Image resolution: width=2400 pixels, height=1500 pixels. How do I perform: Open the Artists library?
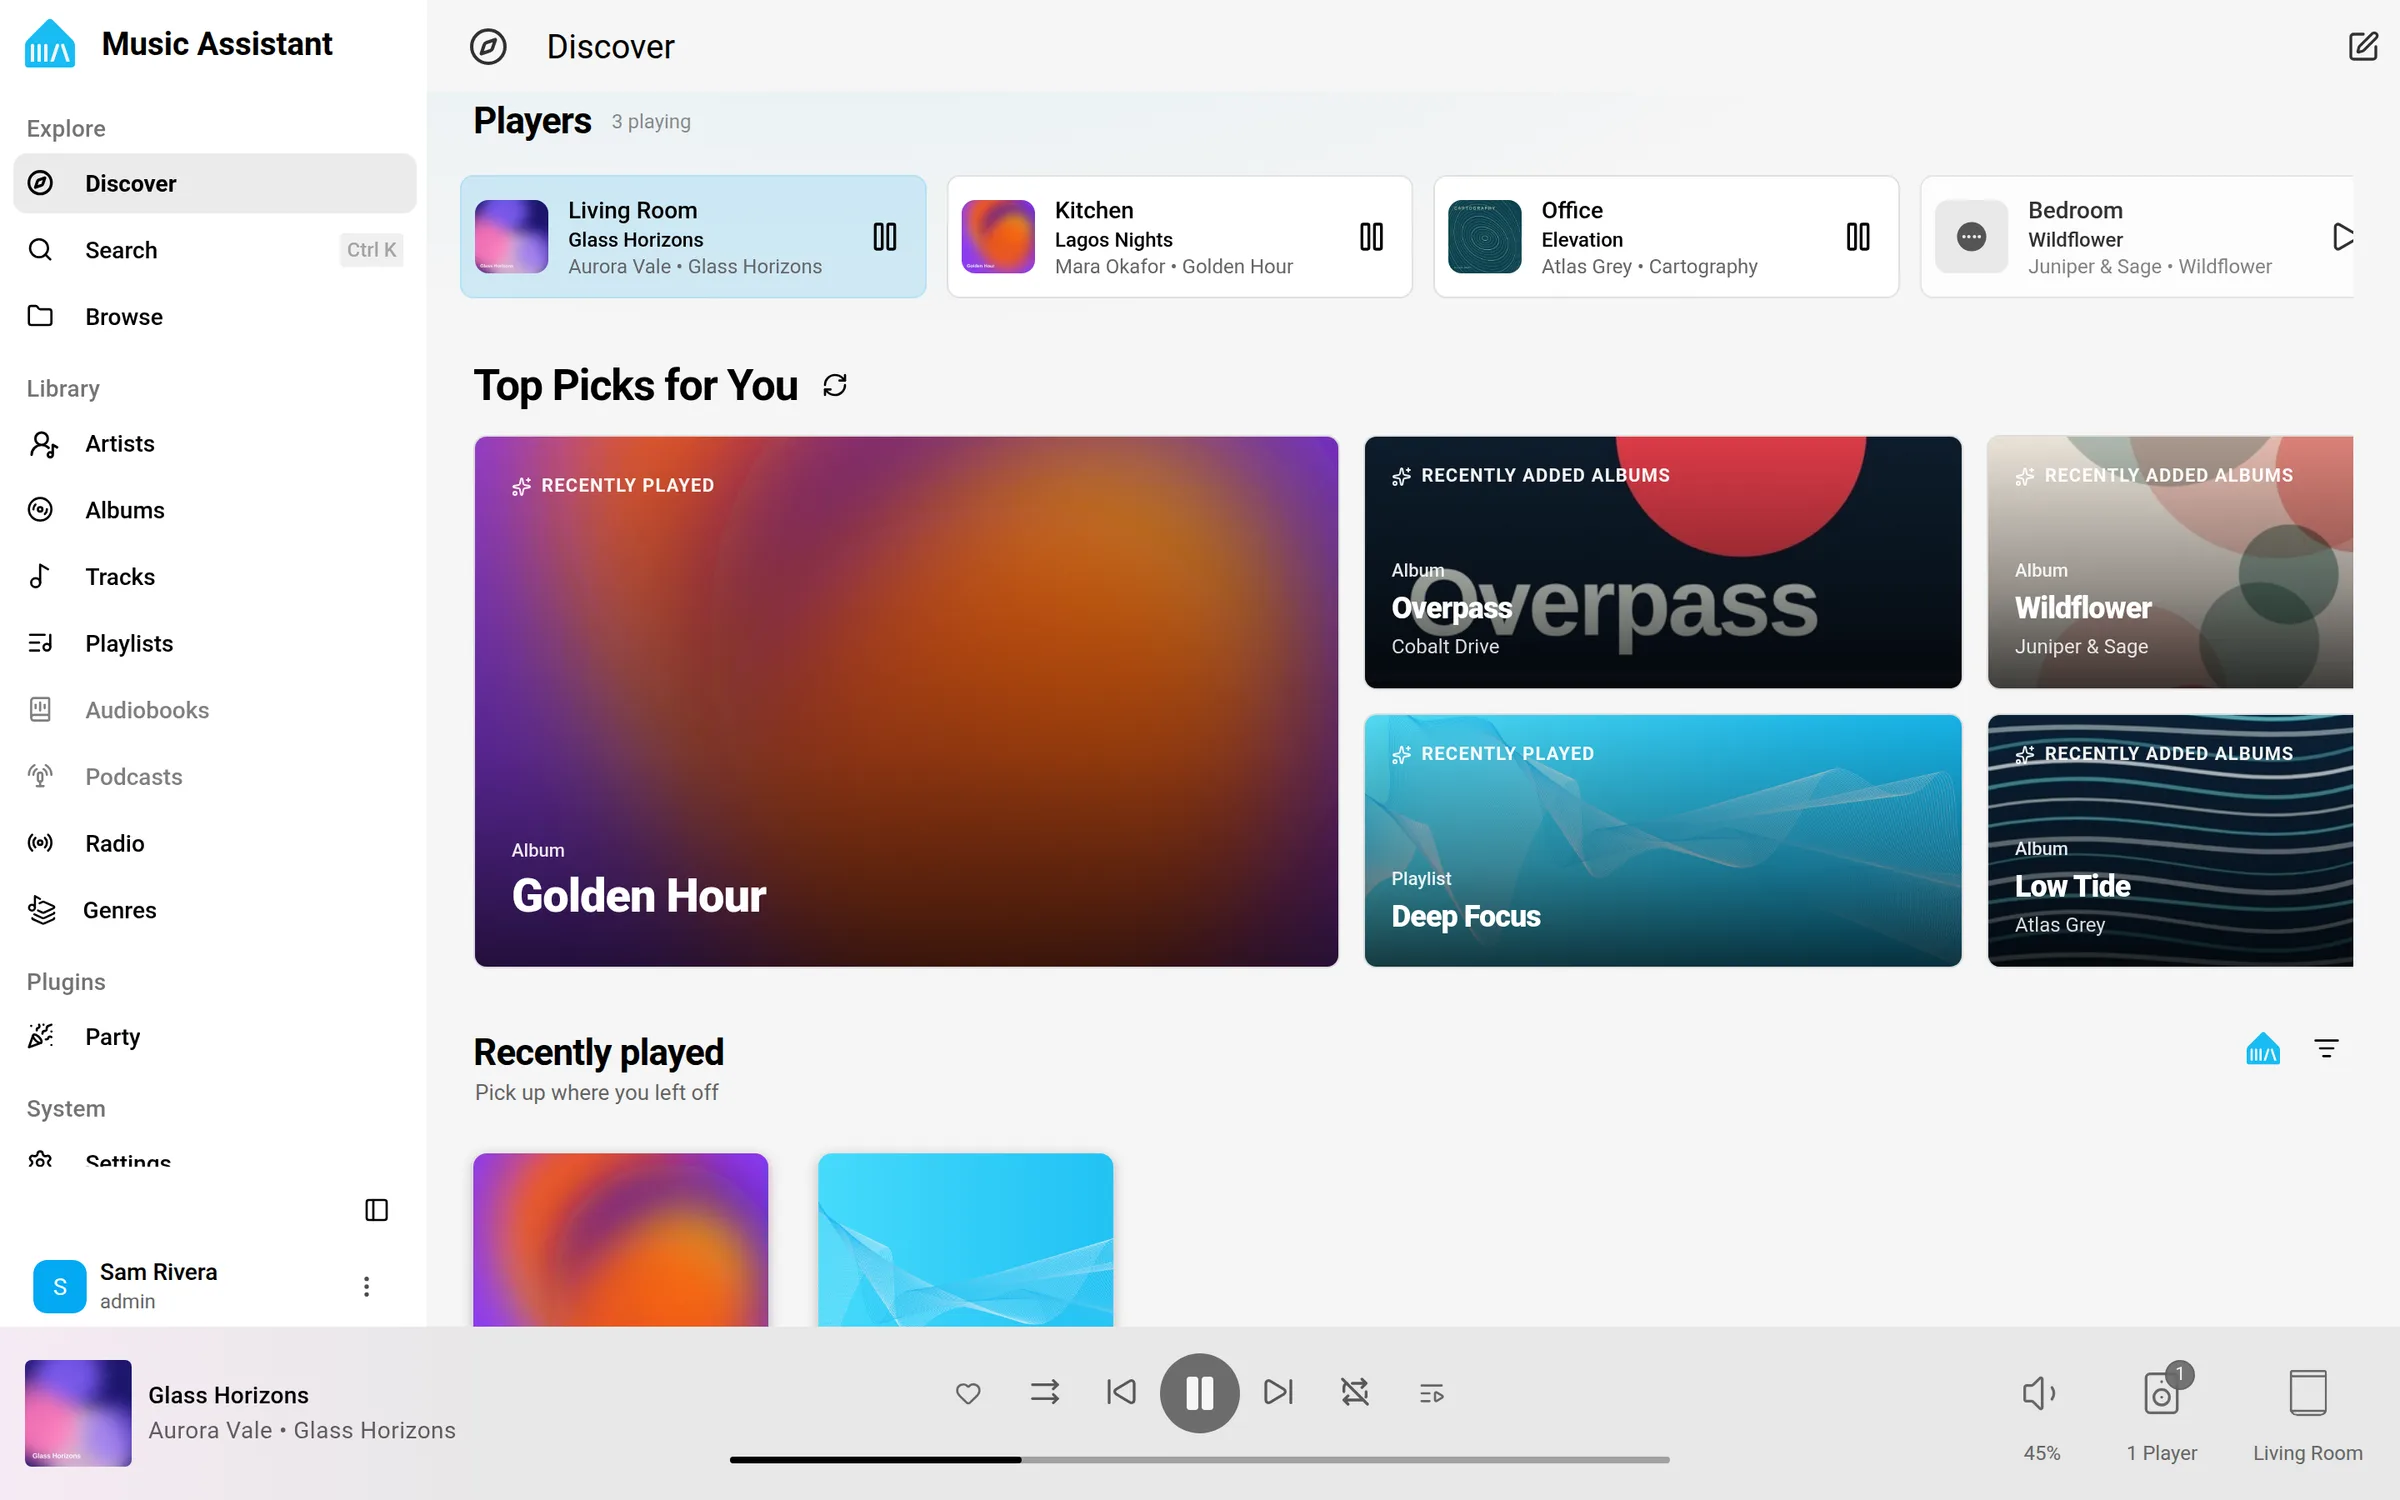point(214,443)
